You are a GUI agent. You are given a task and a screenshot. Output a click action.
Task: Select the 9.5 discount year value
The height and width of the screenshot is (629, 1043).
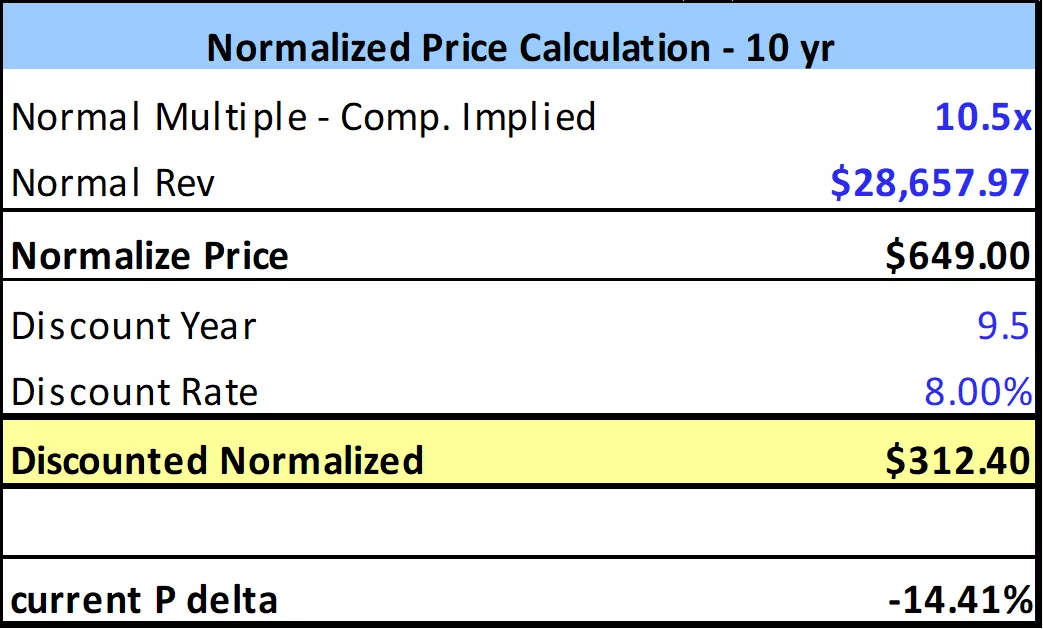coord(1003,327)
